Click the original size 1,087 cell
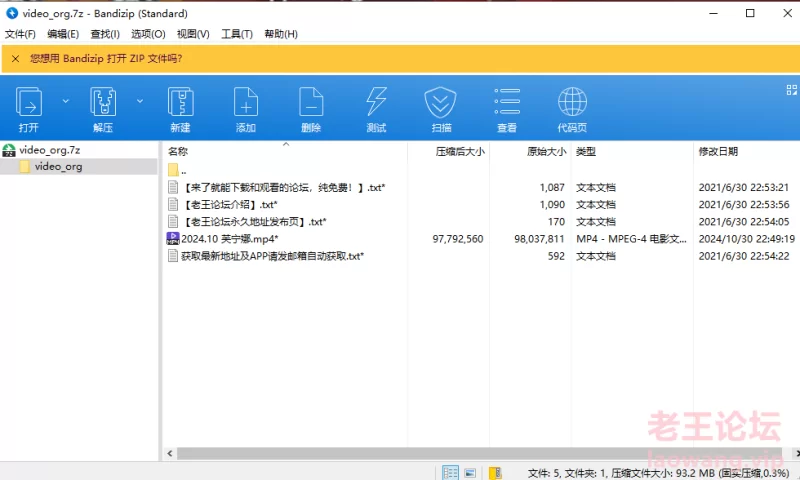Image resolution: width=800 pixels, height=480 pixels. coord(552,188)
